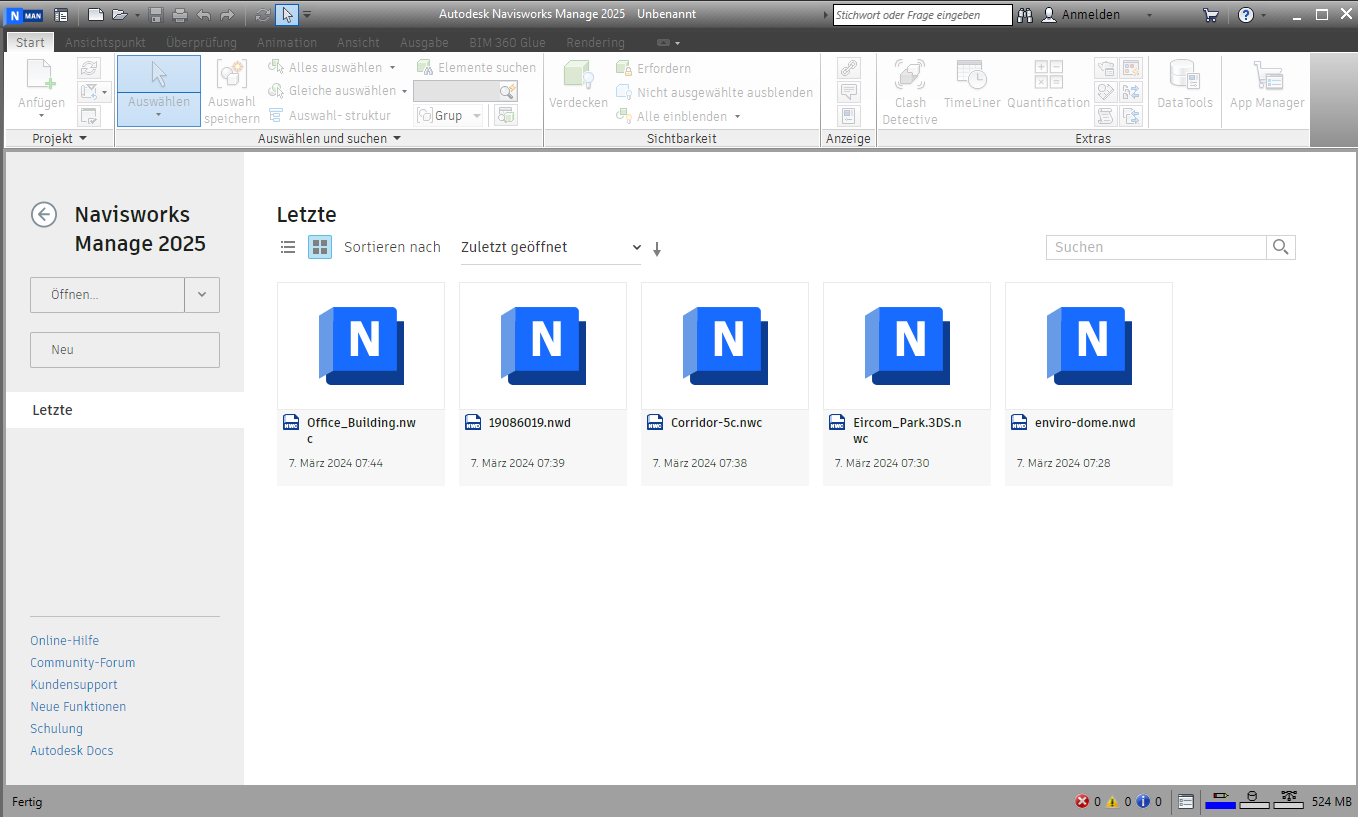Click the blue info count icon in the status bar
The height and width of the screenshot is (817, 1358).
(x=1143, y=801)
